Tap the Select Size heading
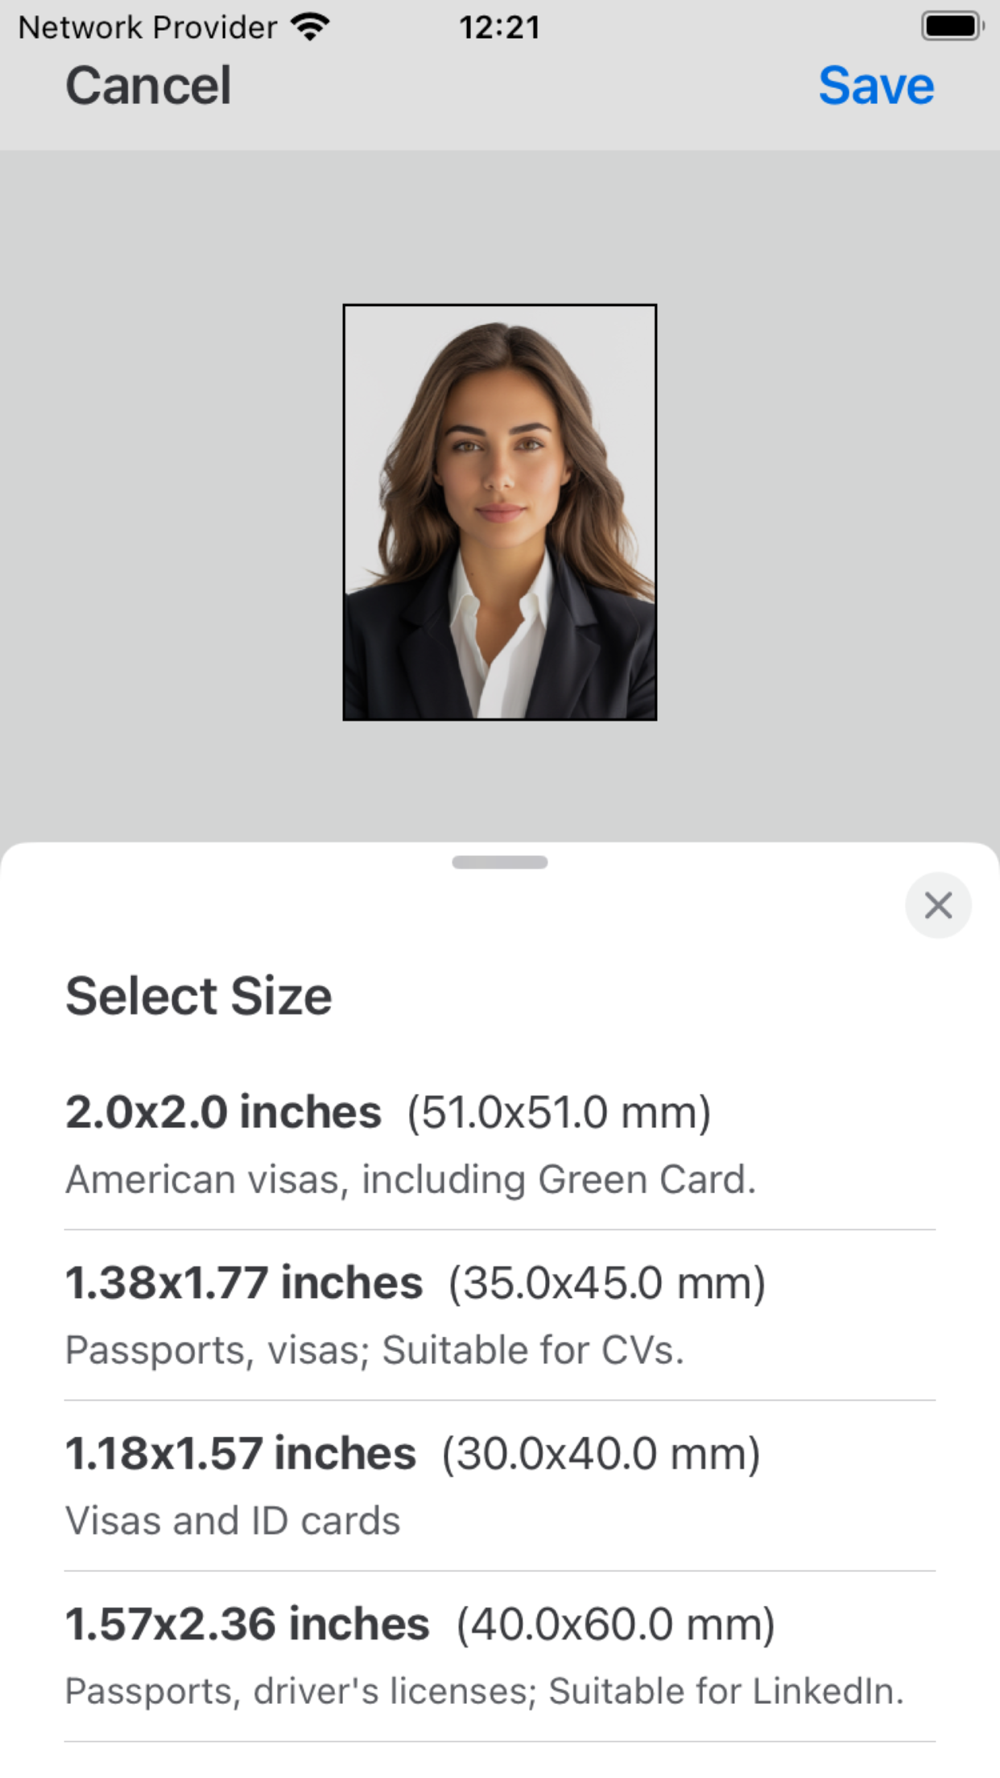The image size is (1000, 1778). tap(198, 996)
